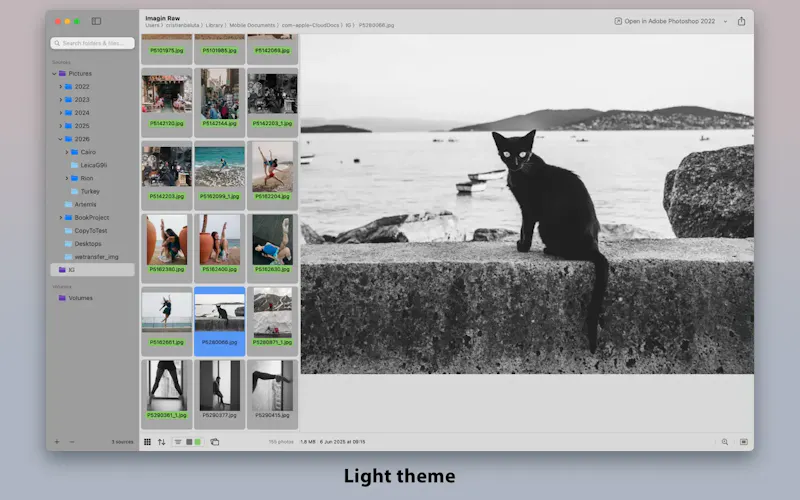Select thumbnail P5162400.jpg
The height and width of the screenshot is (500, 800).
(x=219, y=248)
